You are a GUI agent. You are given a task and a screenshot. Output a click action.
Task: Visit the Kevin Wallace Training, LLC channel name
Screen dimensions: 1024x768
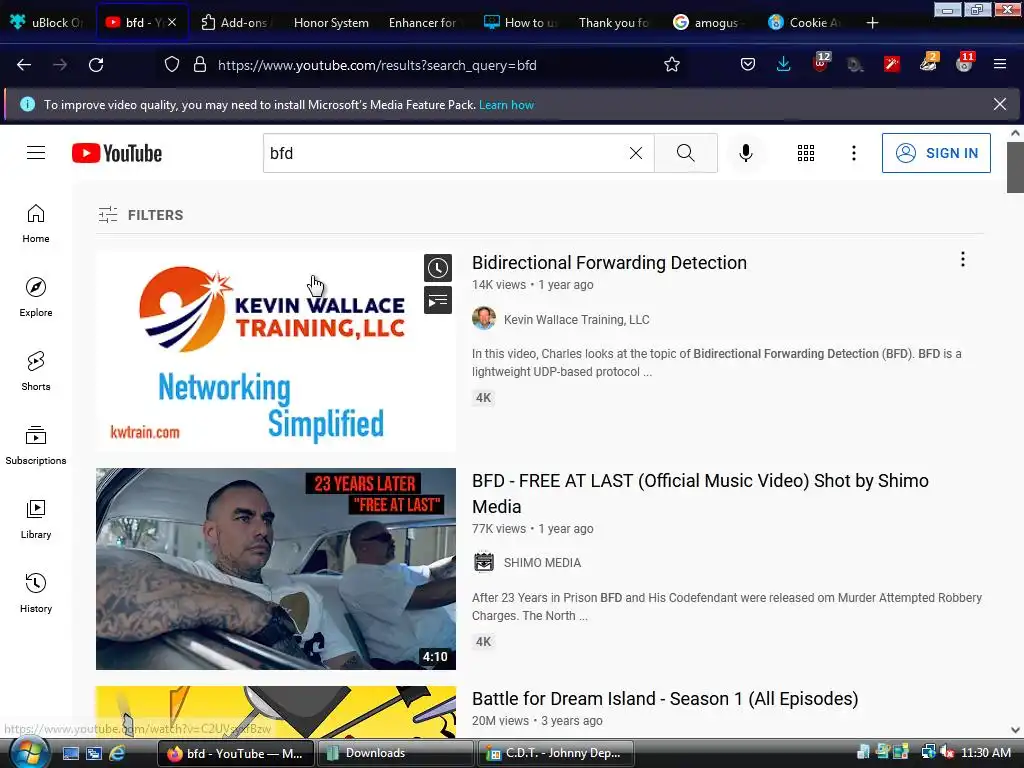[x=577, y=319]
